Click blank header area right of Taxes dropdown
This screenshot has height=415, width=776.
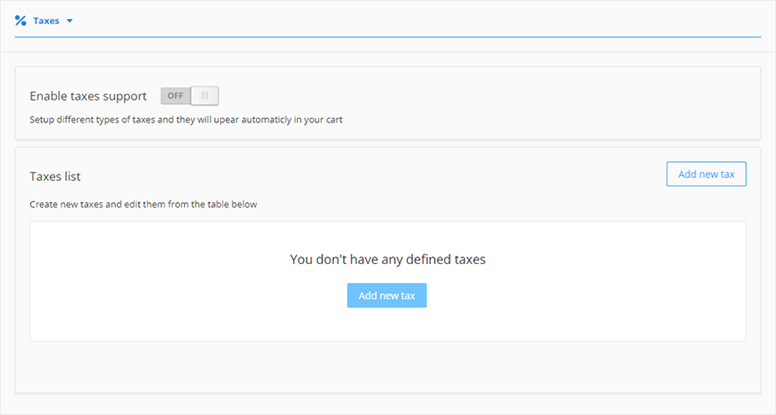point(400,20)
